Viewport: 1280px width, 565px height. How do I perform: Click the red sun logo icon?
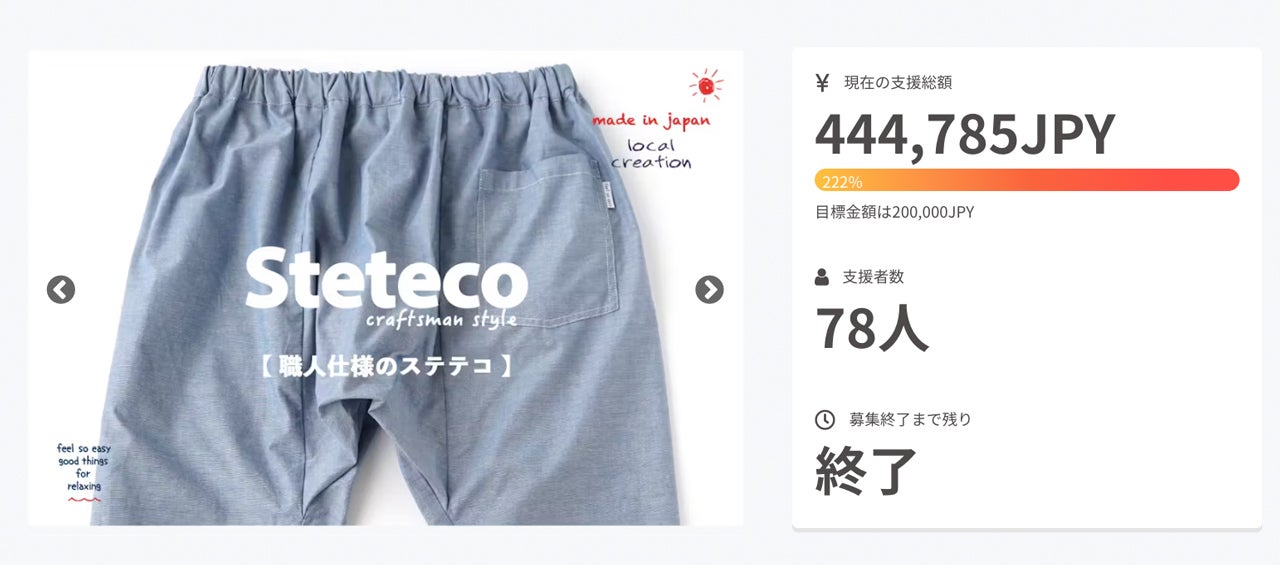pyautogui.click(x=706, y=86)
